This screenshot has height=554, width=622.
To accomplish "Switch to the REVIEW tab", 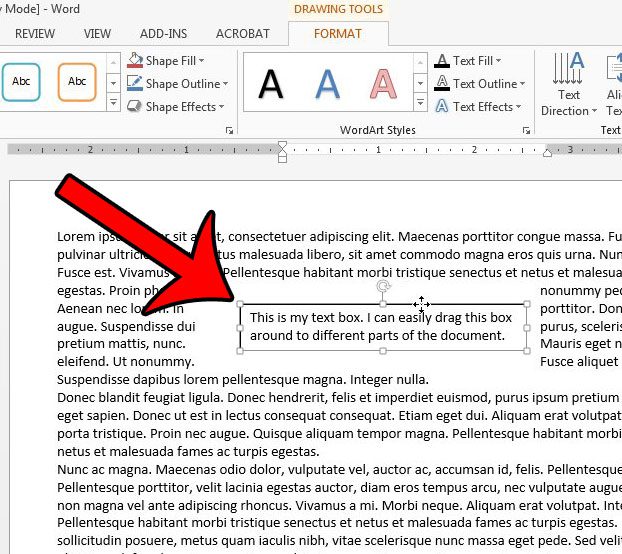I will (x=35, y=33).
